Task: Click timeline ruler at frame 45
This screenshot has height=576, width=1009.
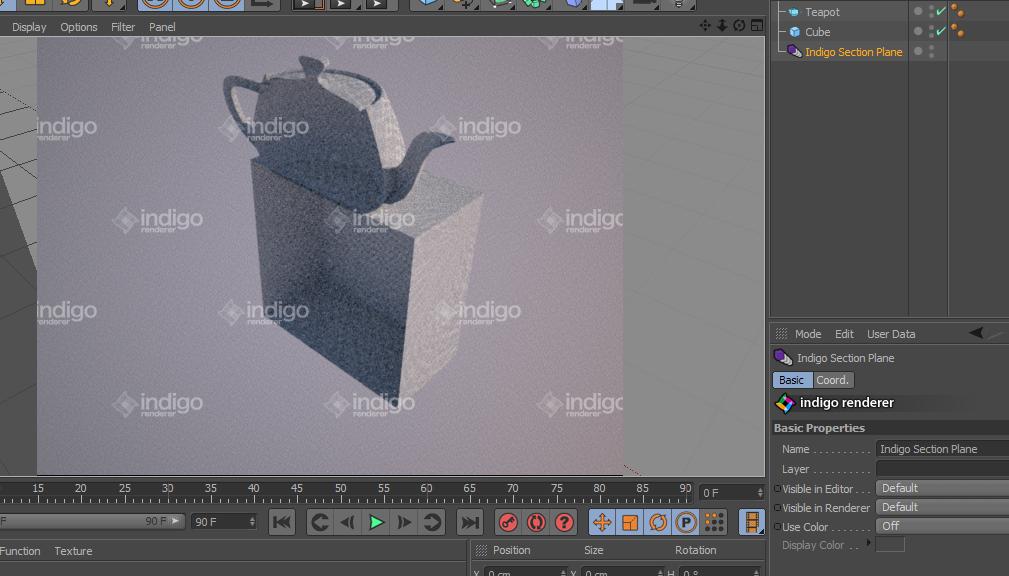Action: (297, 488)
